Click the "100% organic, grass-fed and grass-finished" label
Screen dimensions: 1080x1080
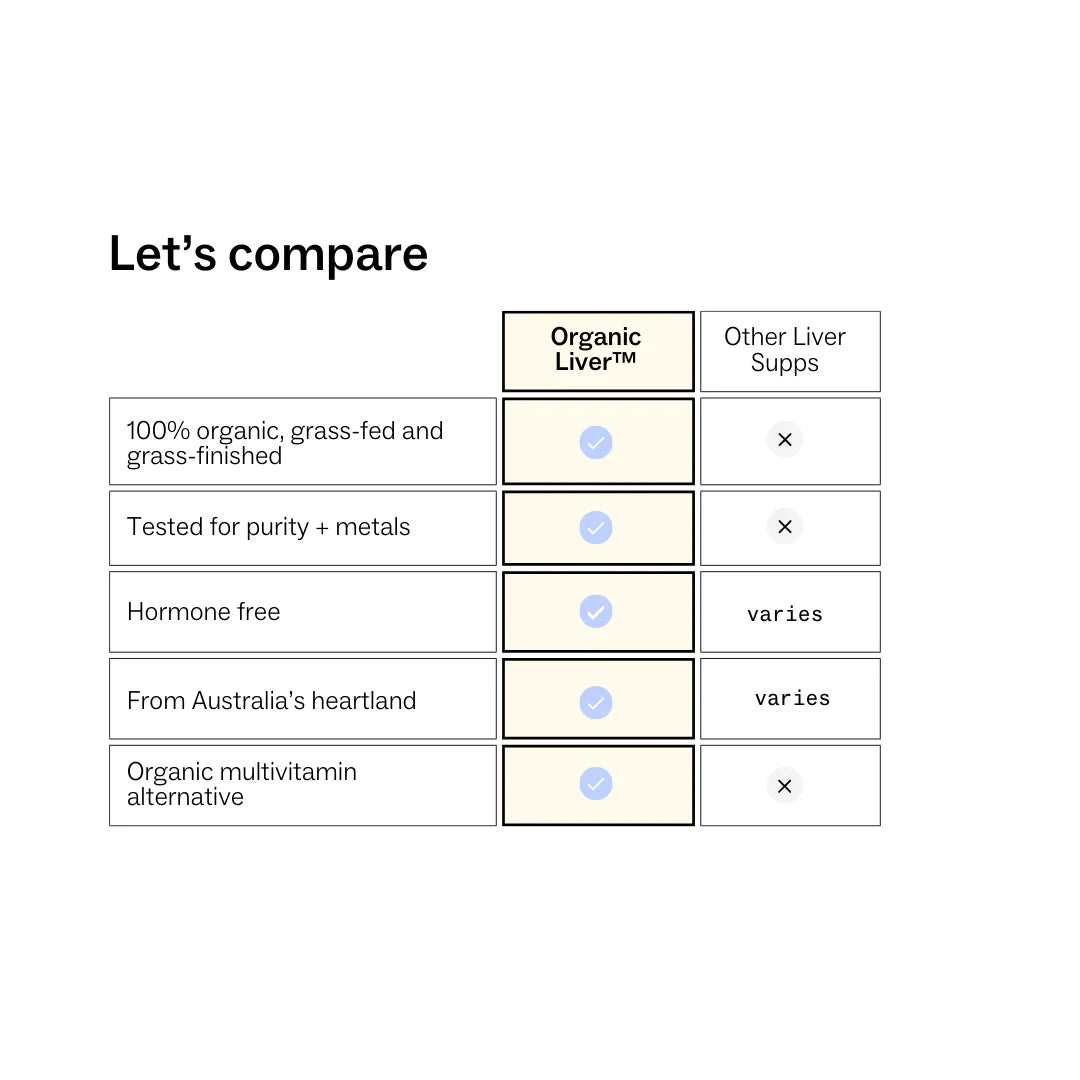coord(285,443)
